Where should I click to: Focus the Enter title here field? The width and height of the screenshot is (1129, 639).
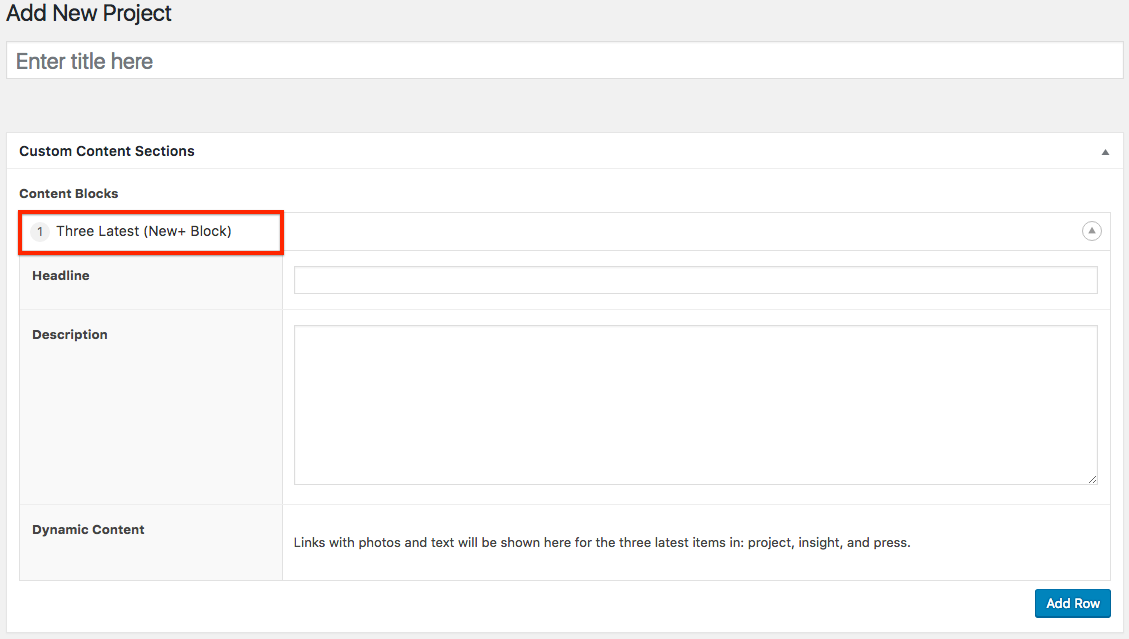(564, 61)
